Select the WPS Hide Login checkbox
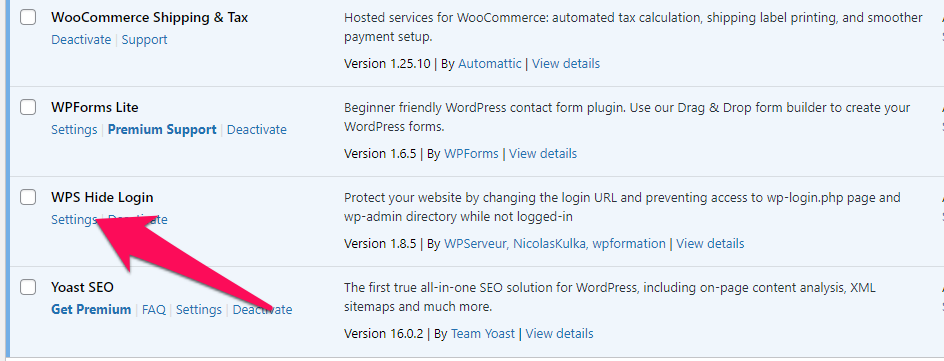 (x=28, y=197)
